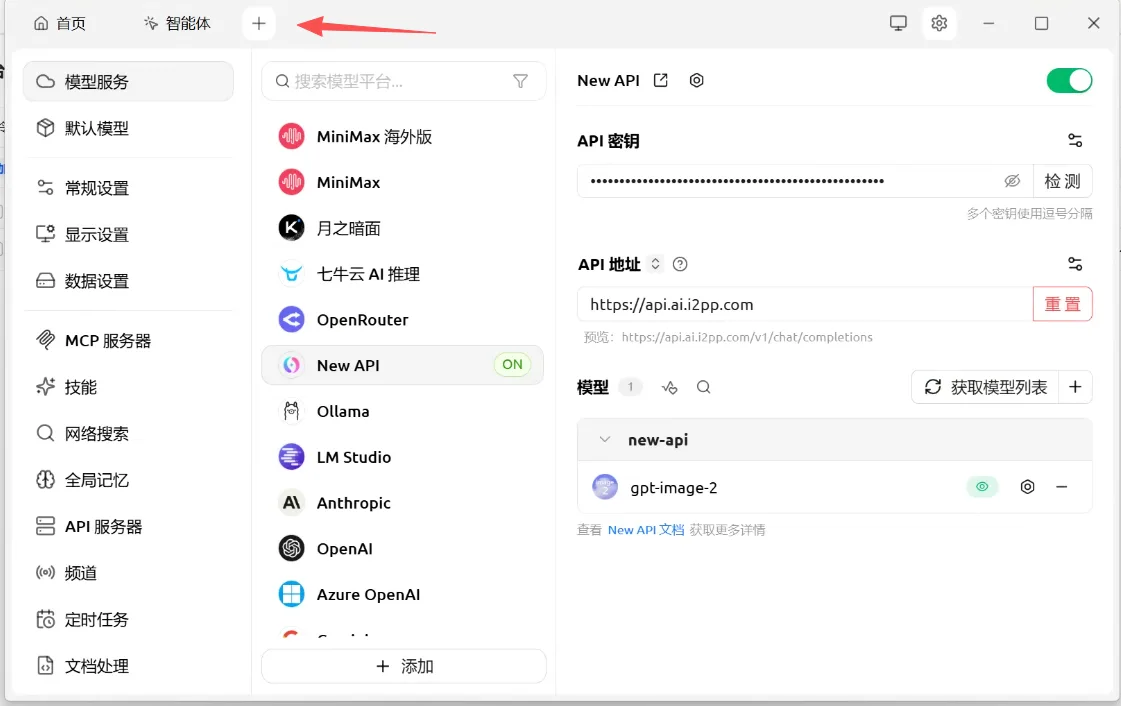This screenshot has height=706, width=1121.
Task: Select LM Studio provider
Action: coord(403,457)
